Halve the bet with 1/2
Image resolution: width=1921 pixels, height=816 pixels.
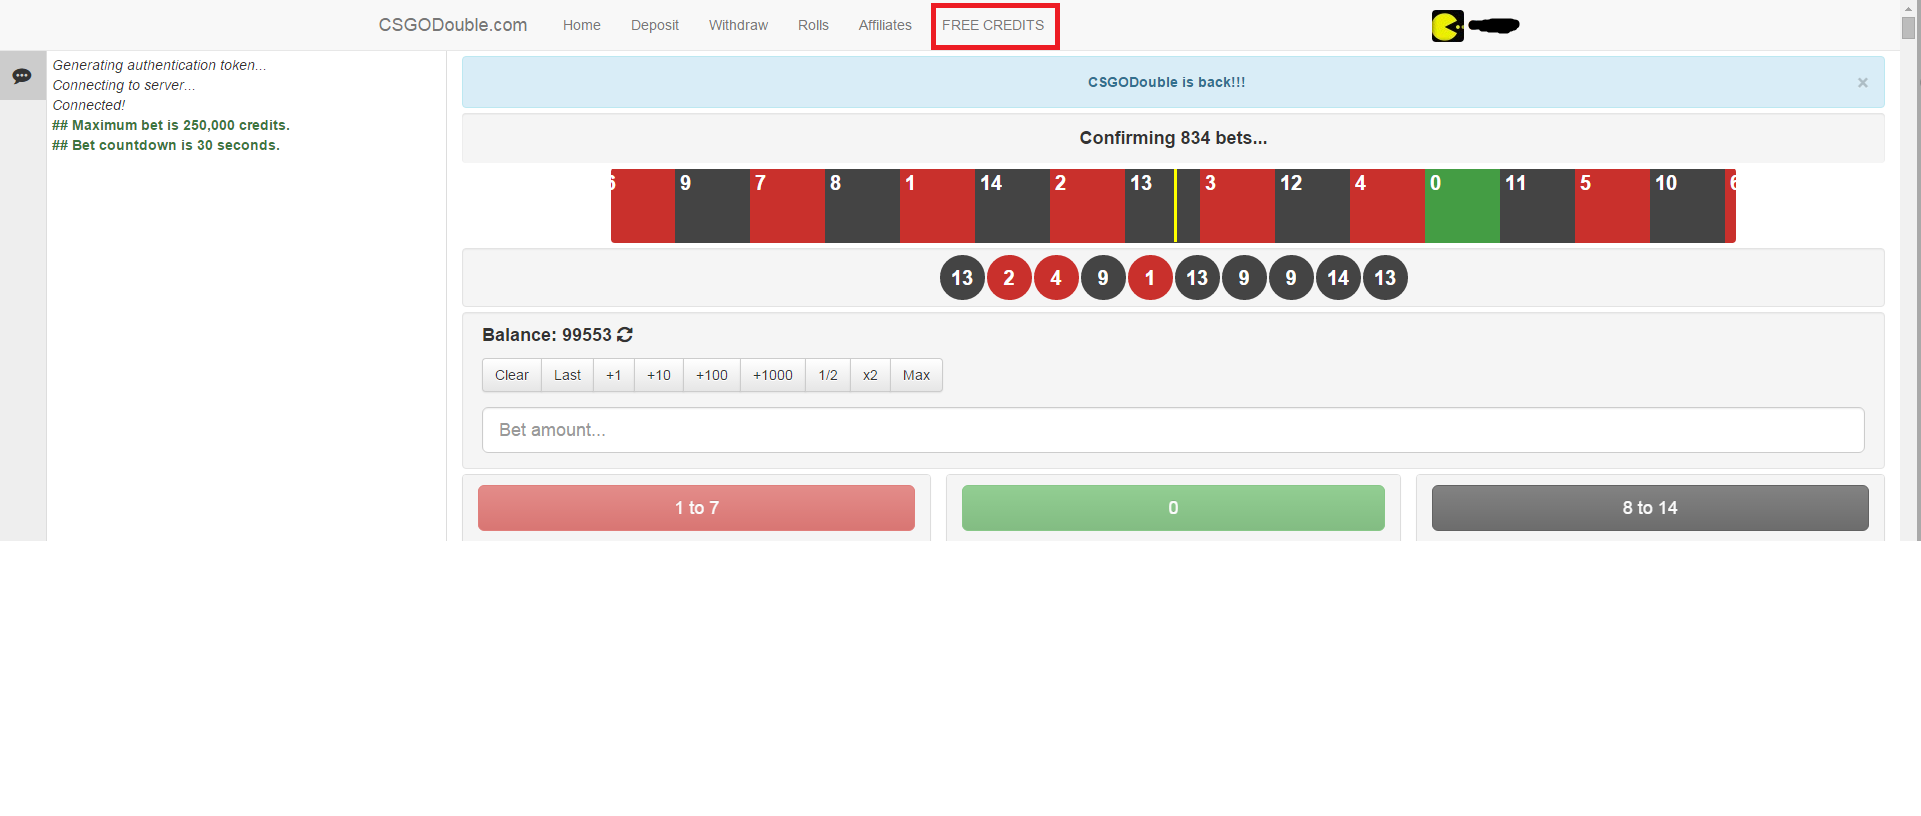click(x=828, y=375)
